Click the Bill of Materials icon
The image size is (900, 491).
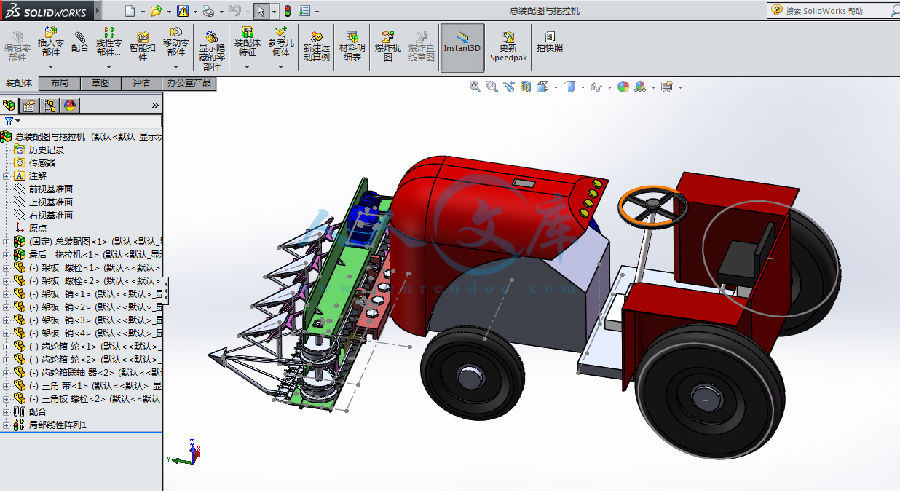352,37
